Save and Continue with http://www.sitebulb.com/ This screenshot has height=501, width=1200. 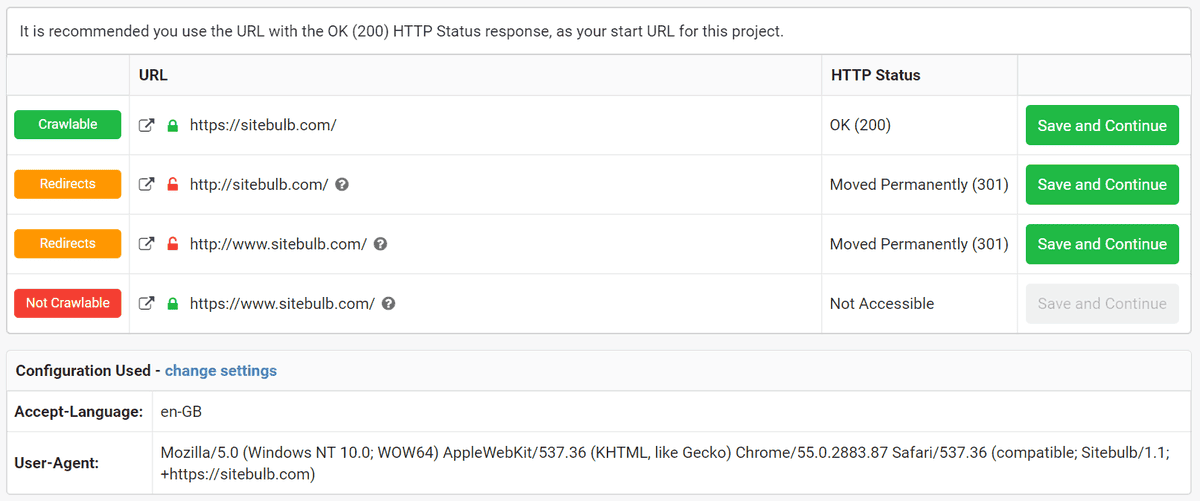[x=1102, y=244]
